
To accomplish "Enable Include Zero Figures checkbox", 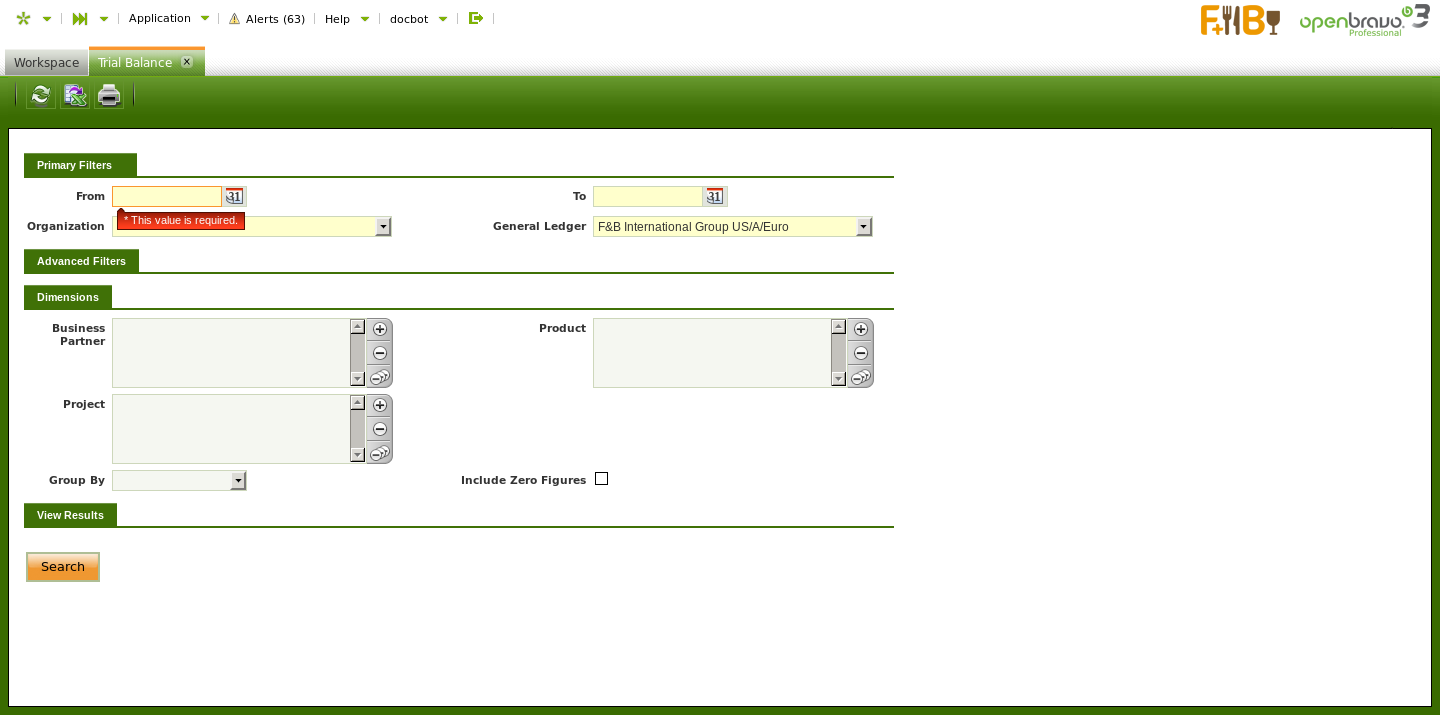I will (601, 479).
